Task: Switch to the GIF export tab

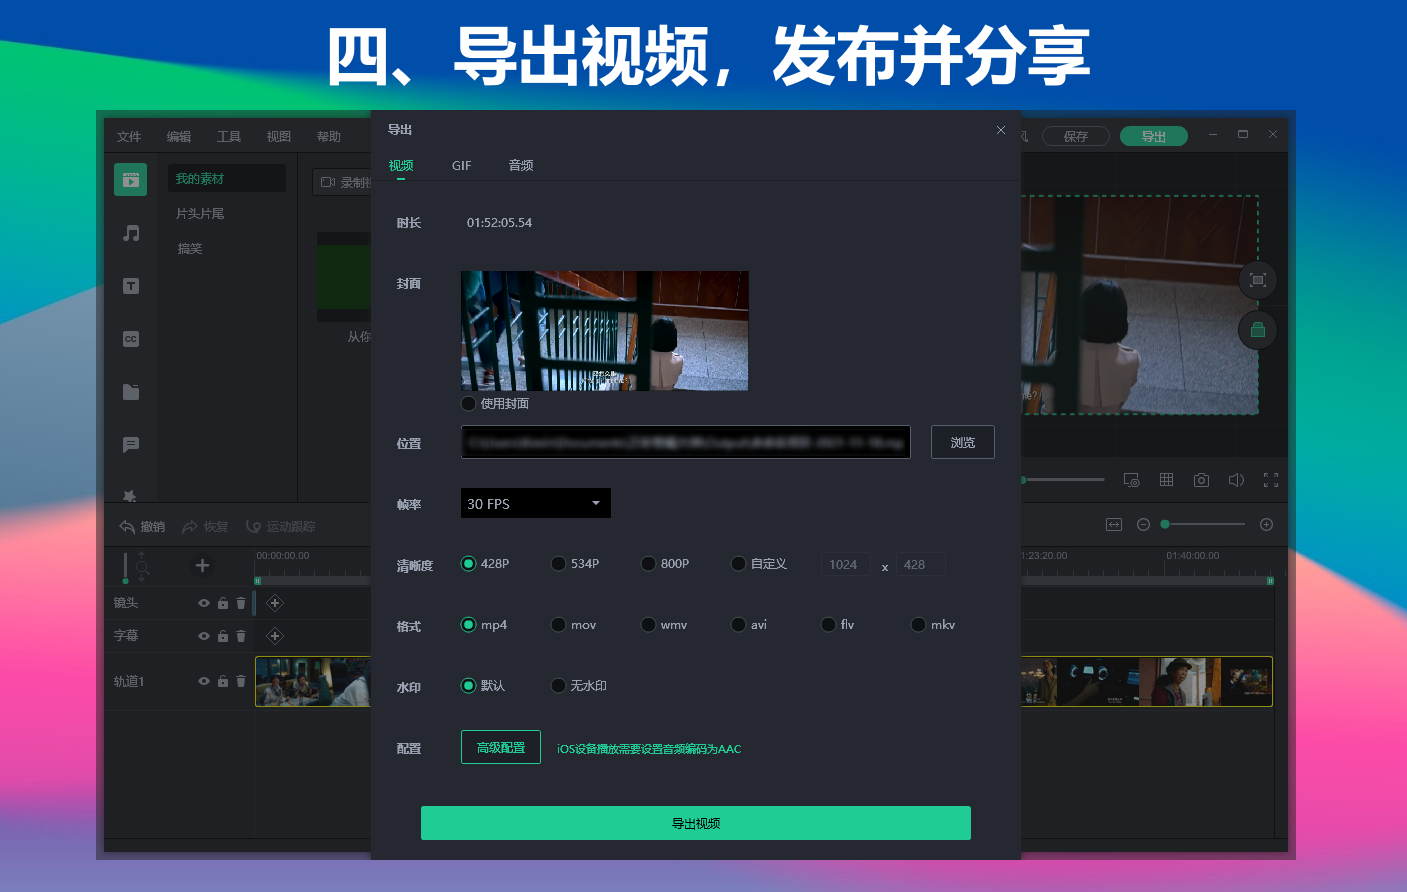Action: coord(461,166)
